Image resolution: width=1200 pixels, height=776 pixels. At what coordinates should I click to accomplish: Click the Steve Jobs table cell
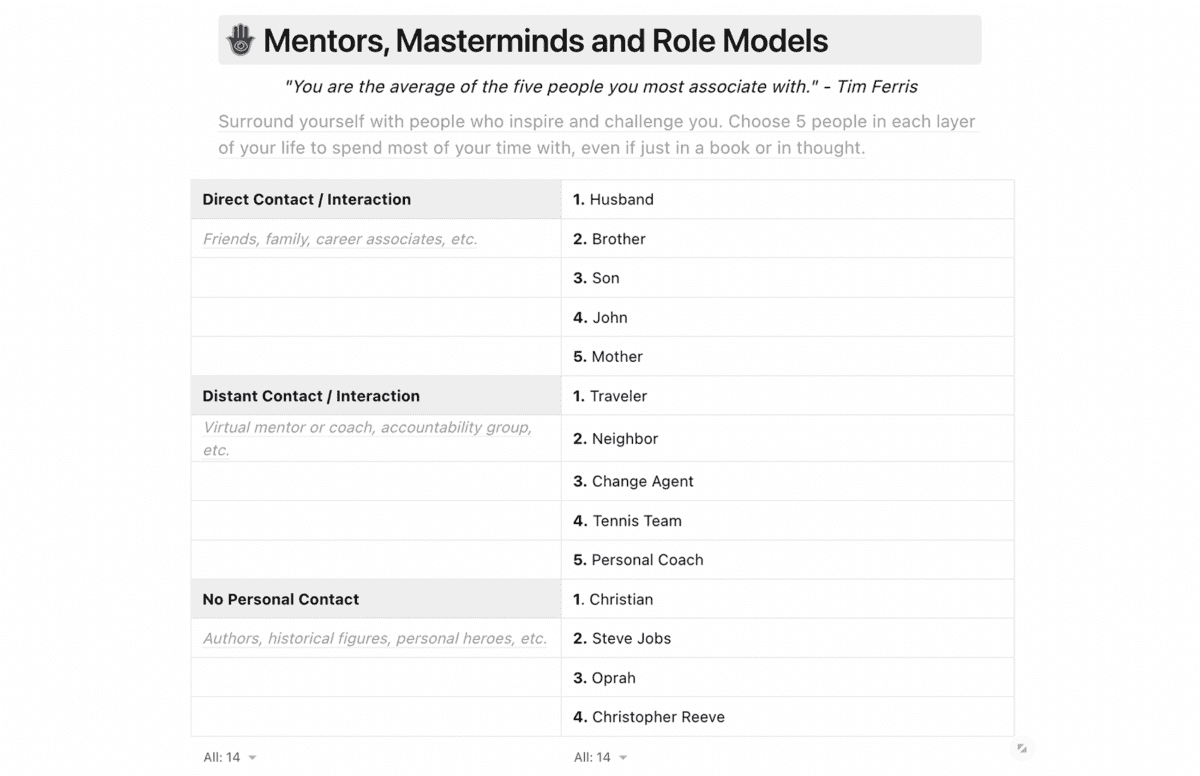point(787,638)
